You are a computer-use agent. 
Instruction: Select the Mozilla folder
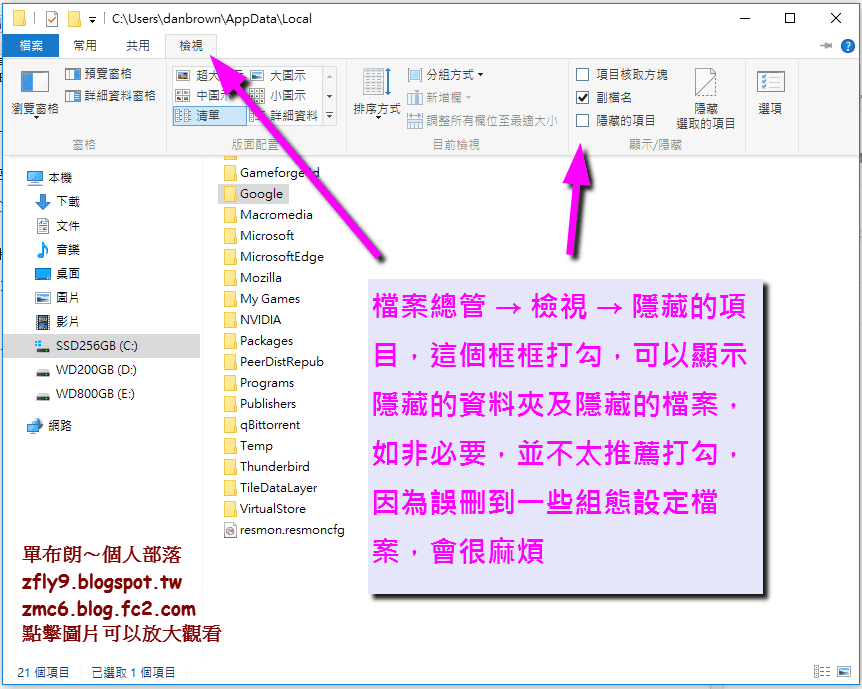tap(253, 278)
